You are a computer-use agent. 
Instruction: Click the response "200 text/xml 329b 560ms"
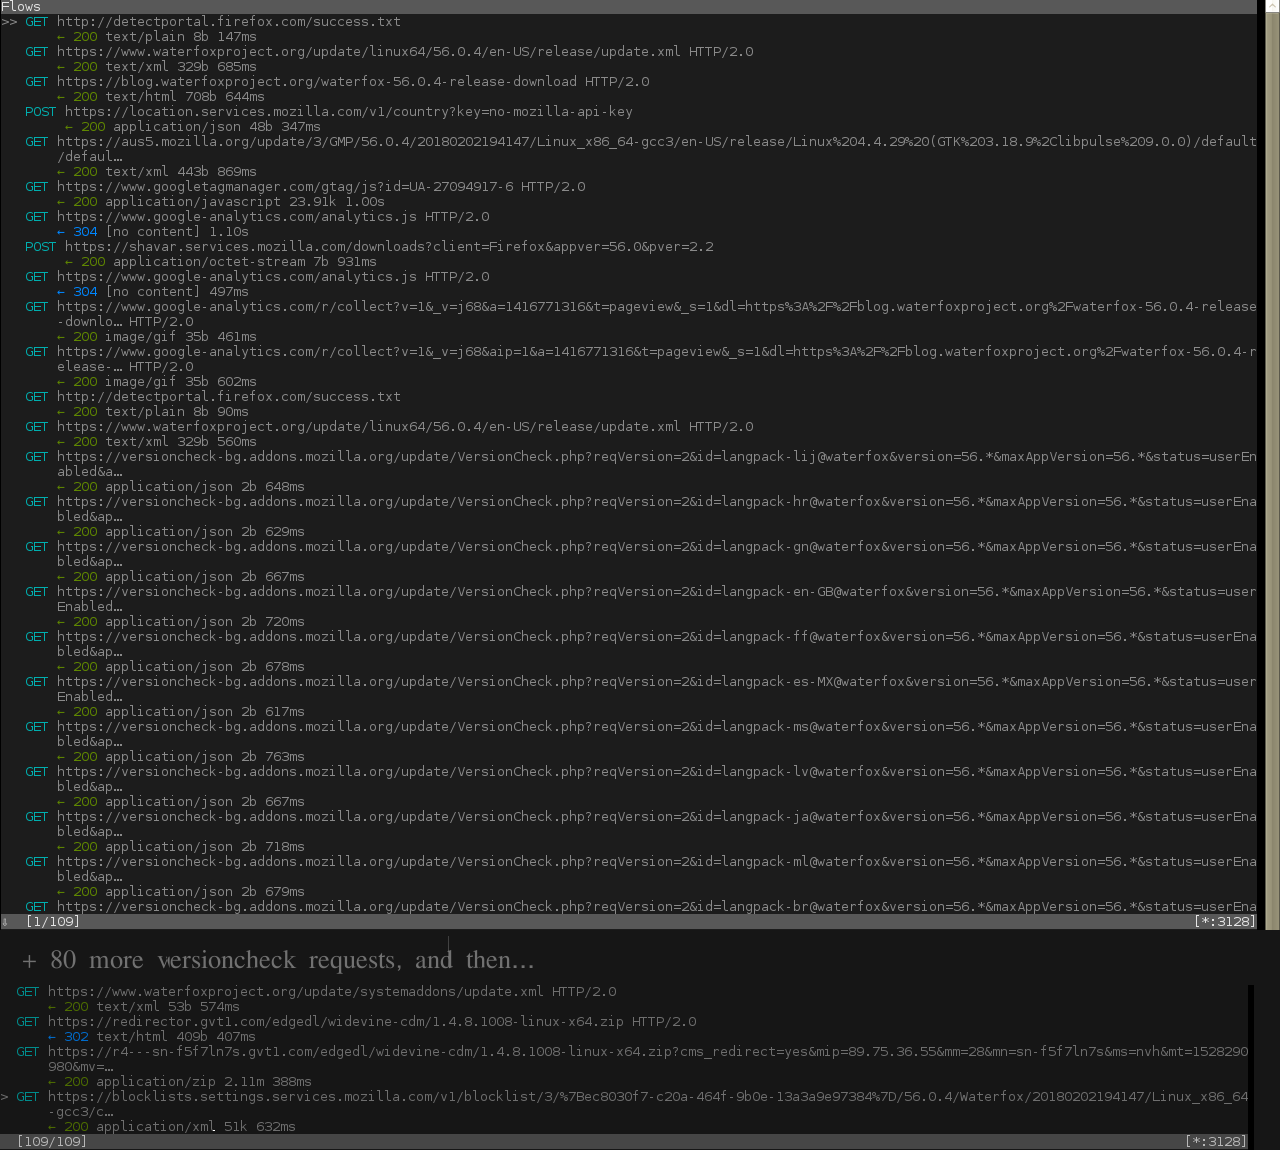click(x=157, y=441)
